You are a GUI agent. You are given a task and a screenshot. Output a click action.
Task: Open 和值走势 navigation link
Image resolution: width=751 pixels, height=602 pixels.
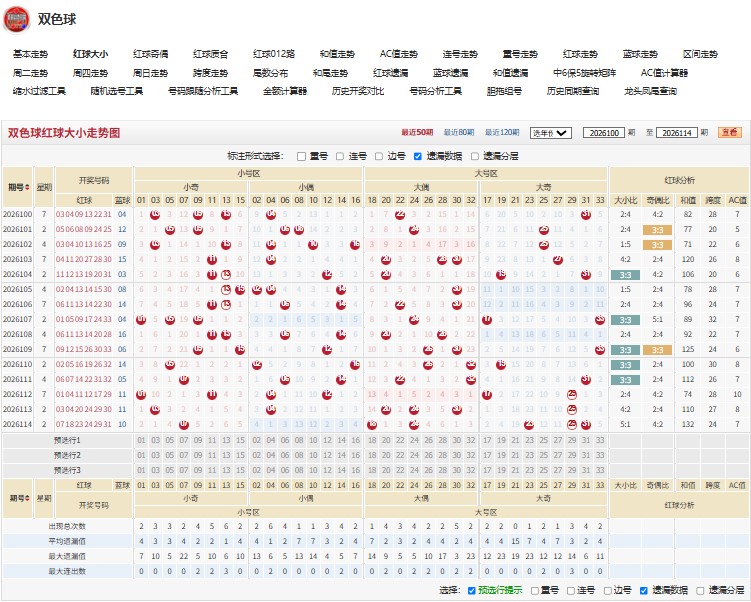pyautogui.click(x=338, y=54)
